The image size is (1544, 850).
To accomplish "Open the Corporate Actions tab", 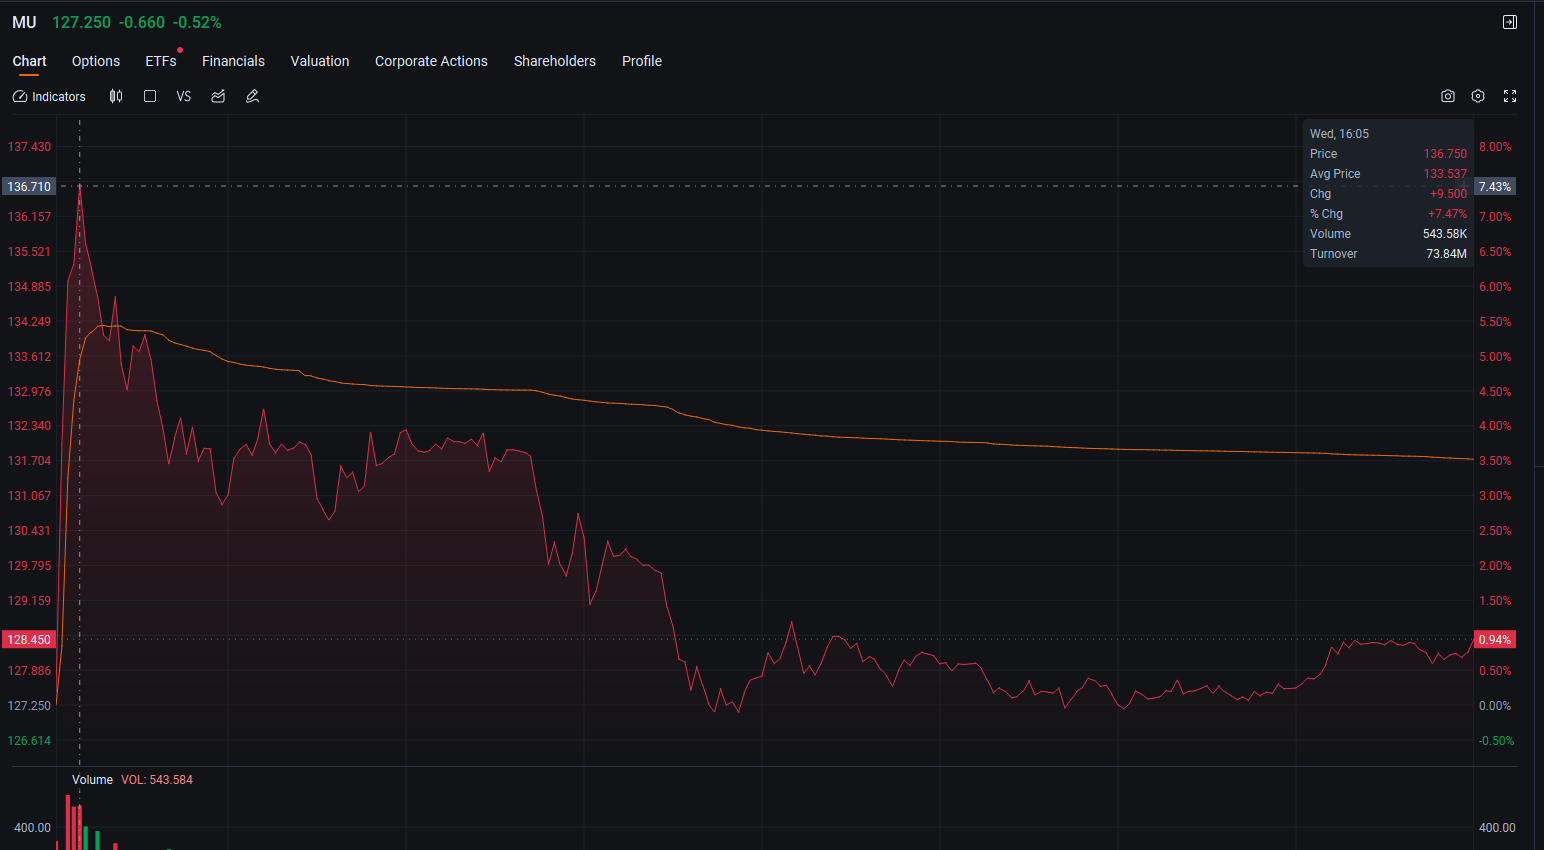I will click(431, 61).
